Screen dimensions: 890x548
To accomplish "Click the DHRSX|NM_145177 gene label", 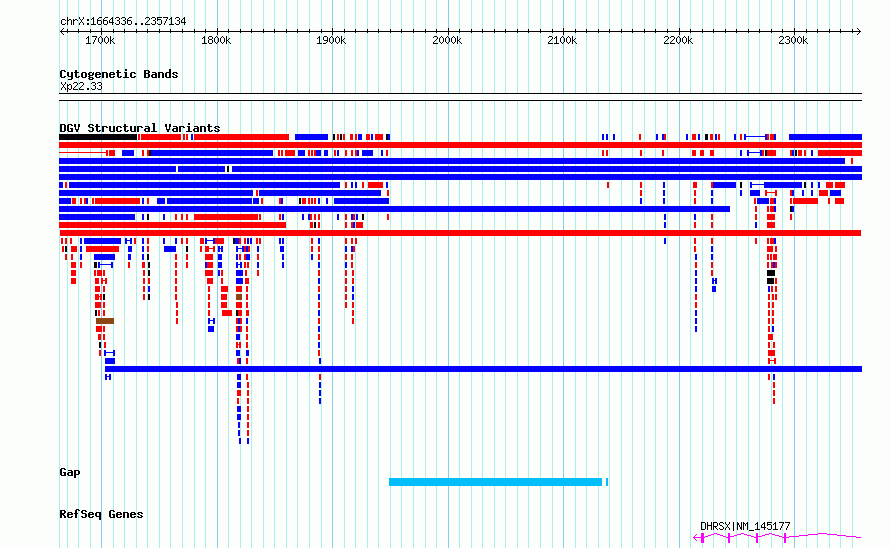I will pyautogui.click(x=745, y=526).
